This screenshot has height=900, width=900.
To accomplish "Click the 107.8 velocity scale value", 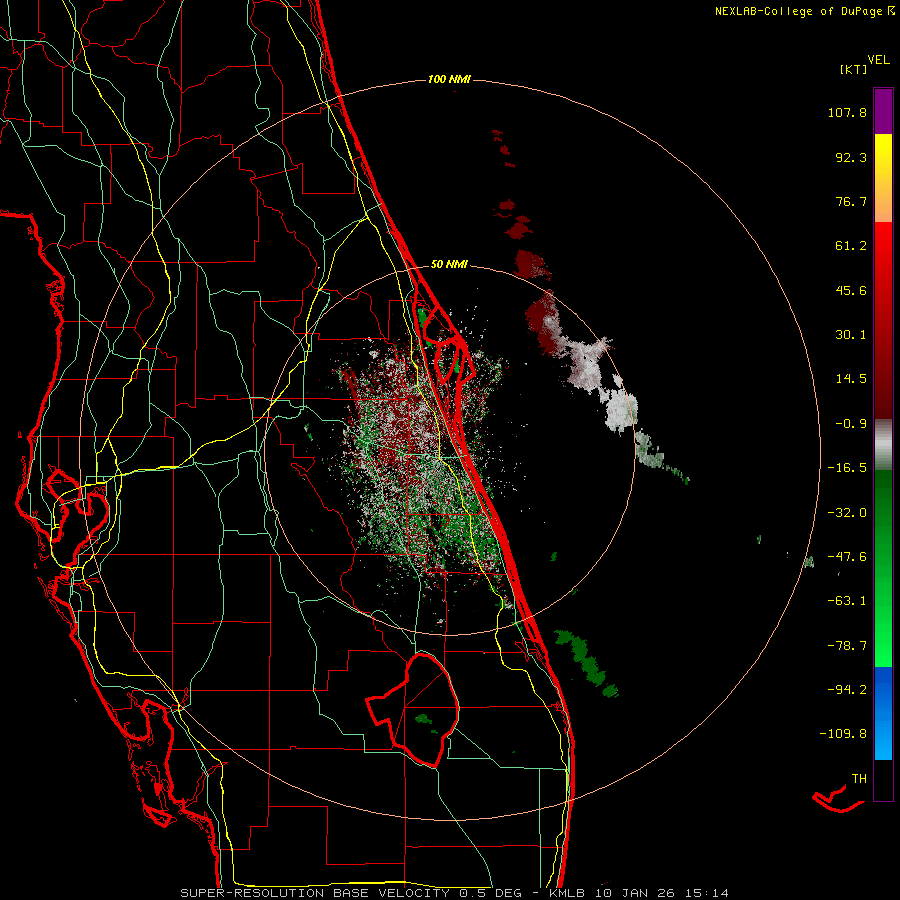I will 847,112.
